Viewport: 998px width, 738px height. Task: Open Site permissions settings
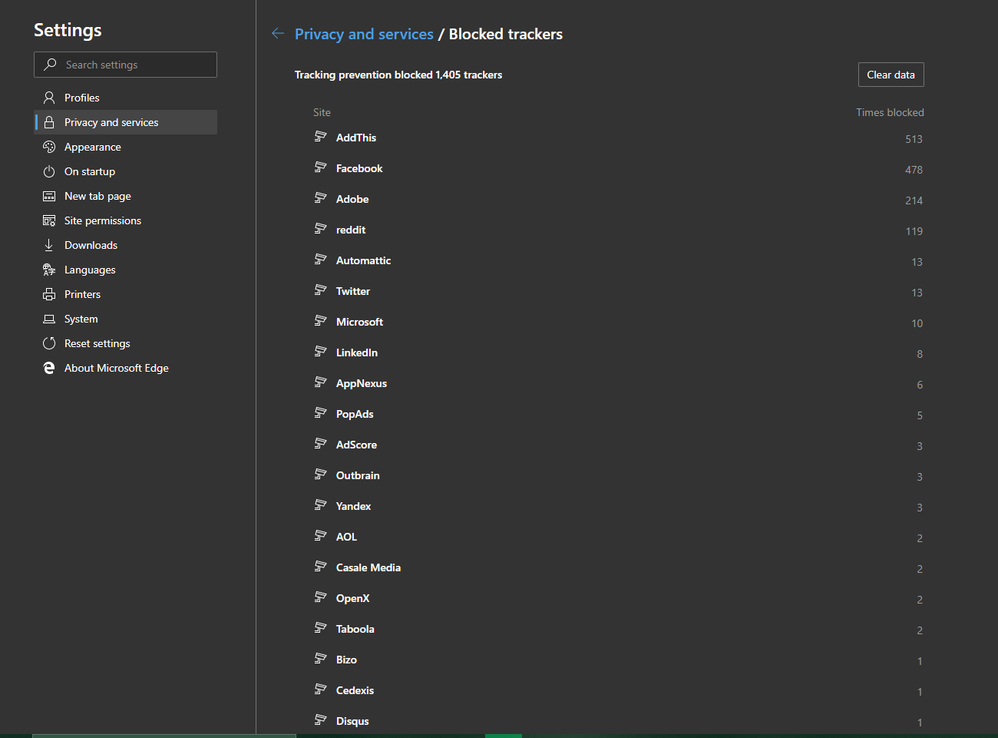point(125,221)
